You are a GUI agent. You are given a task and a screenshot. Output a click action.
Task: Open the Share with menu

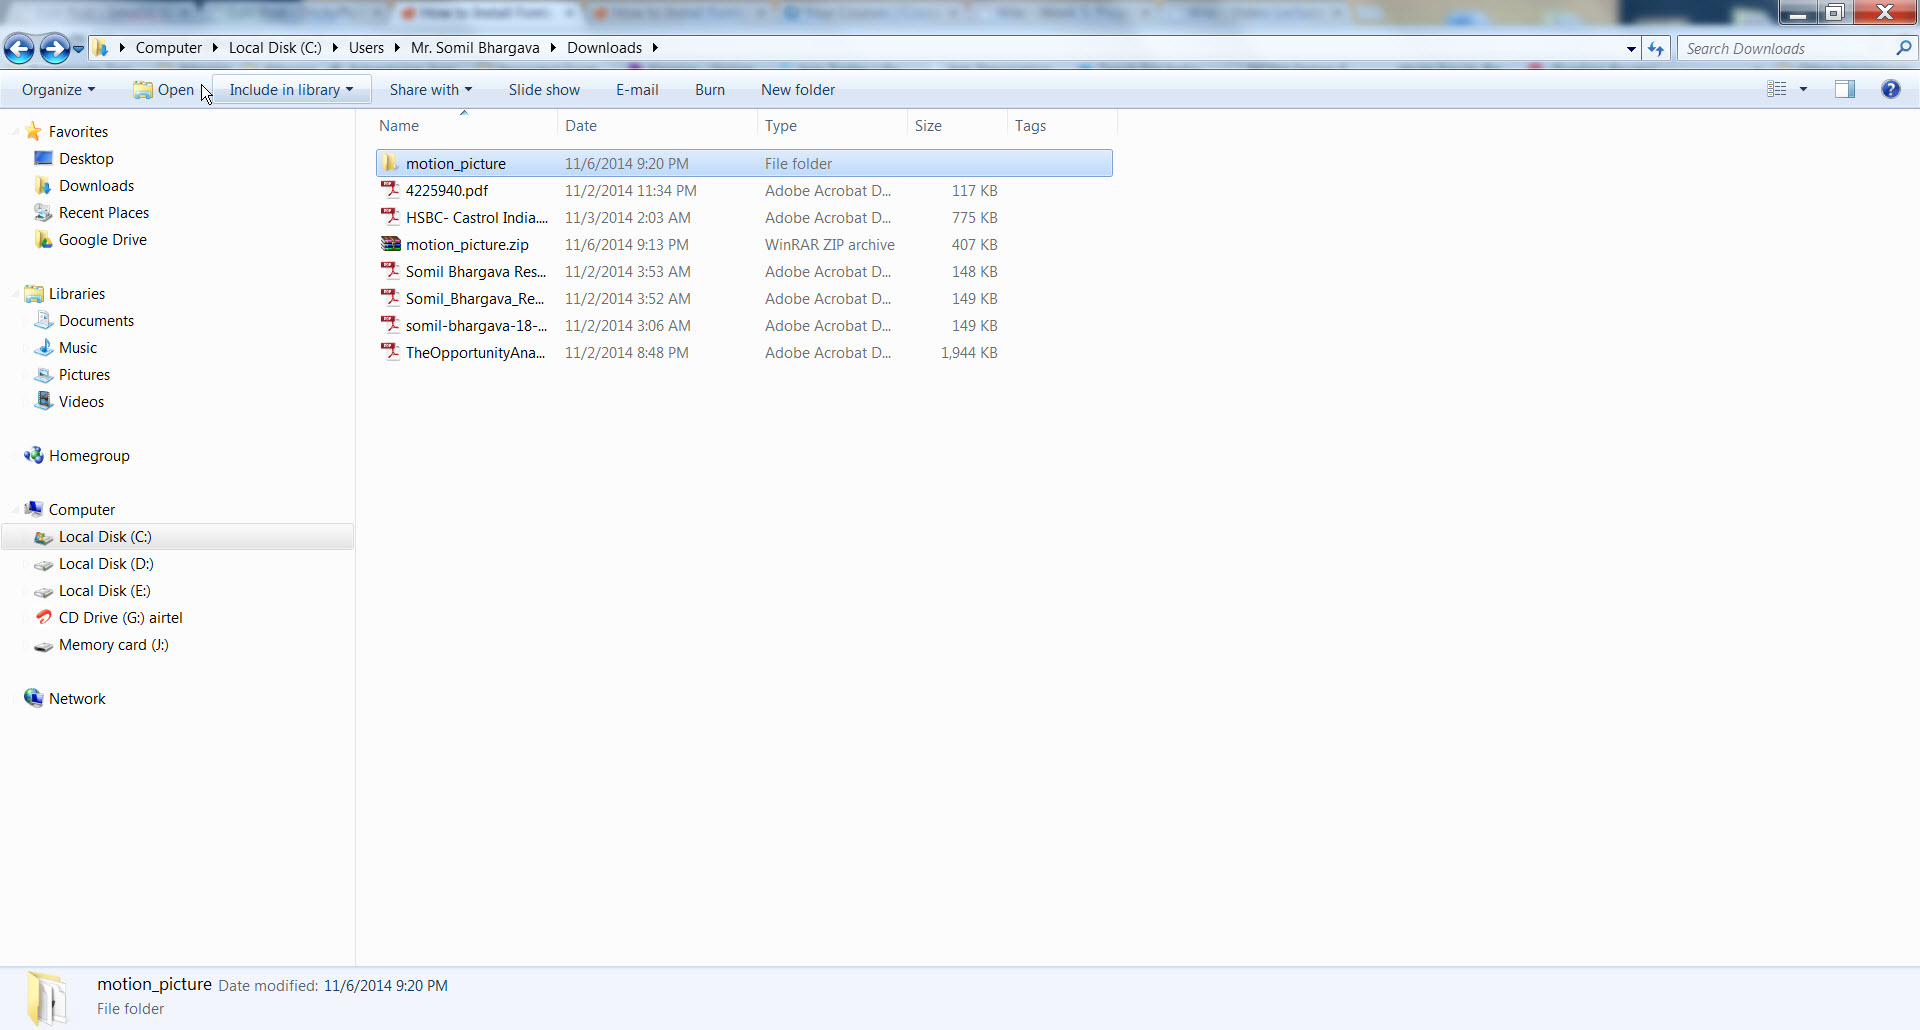430,90
